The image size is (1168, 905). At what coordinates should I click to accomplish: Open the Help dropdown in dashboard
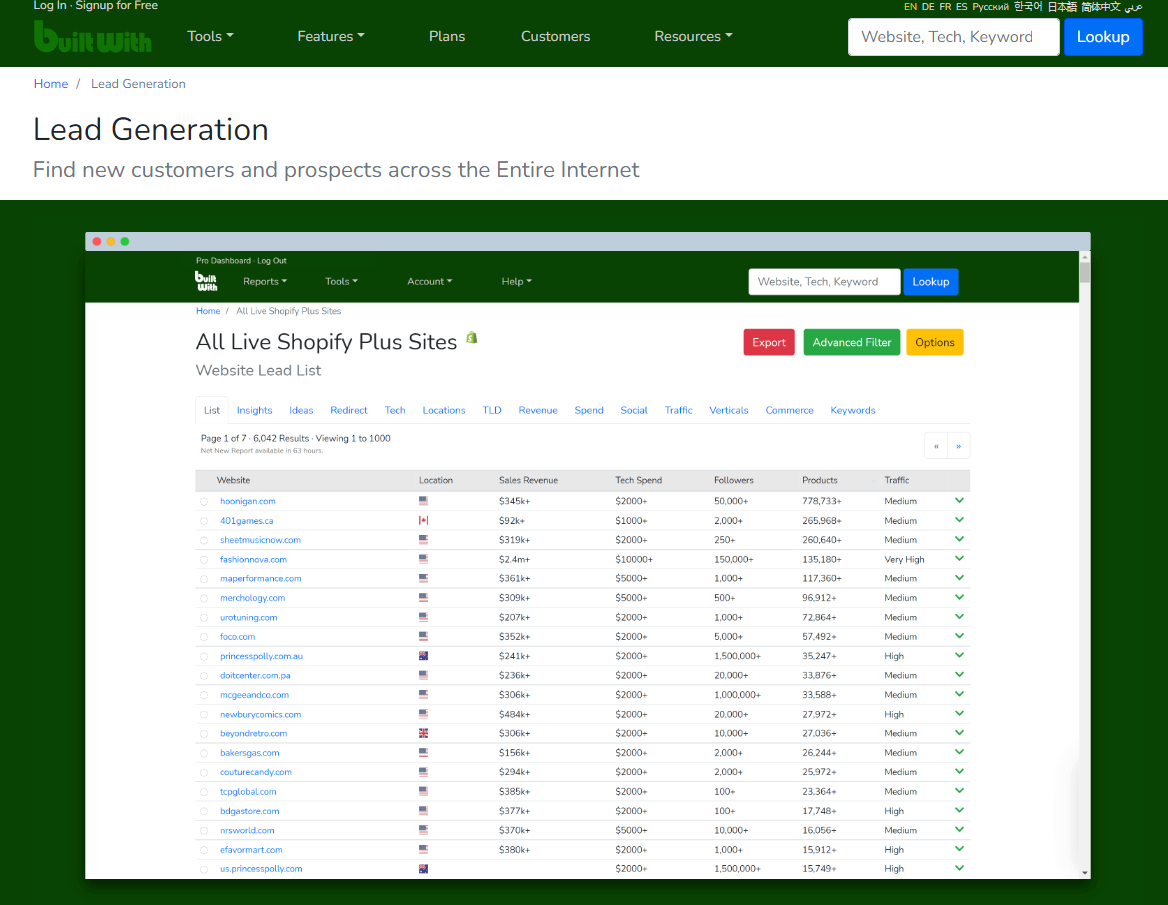(x=516, y=282)
